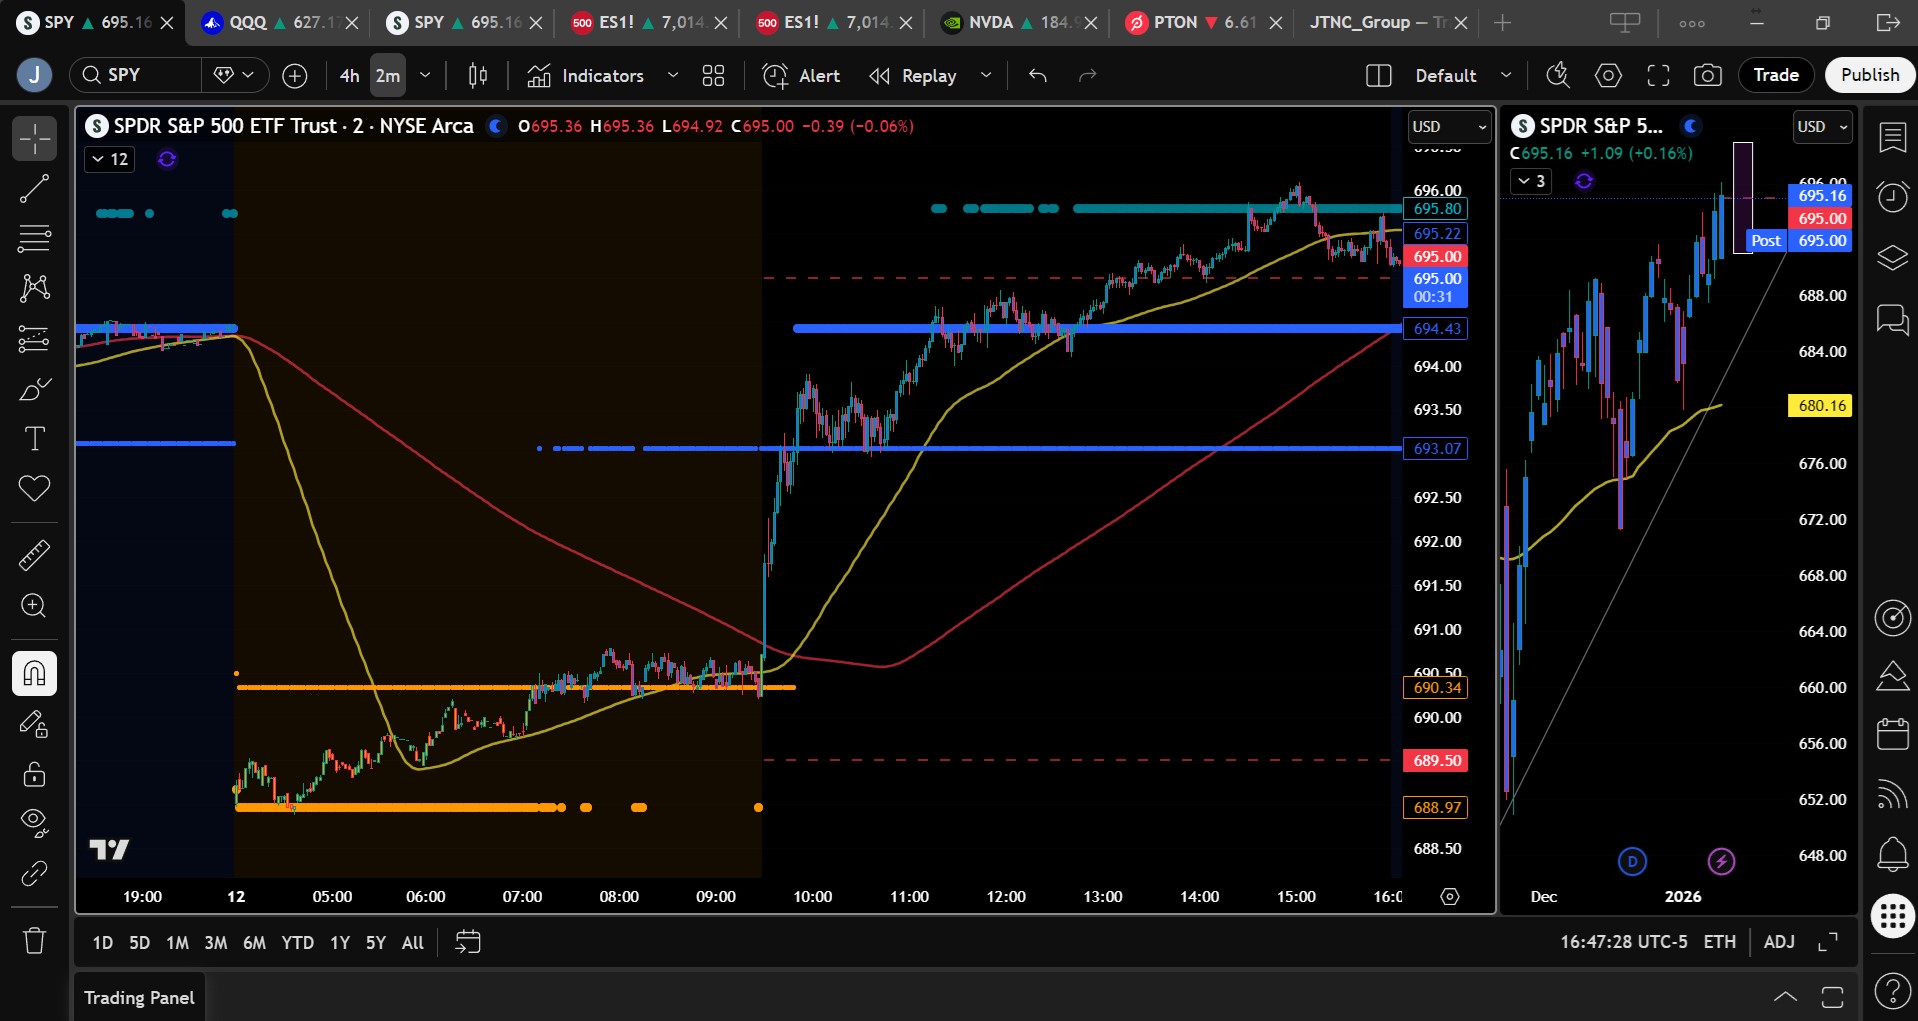
Task: Select the brush drawing tool
Action: 34,389
